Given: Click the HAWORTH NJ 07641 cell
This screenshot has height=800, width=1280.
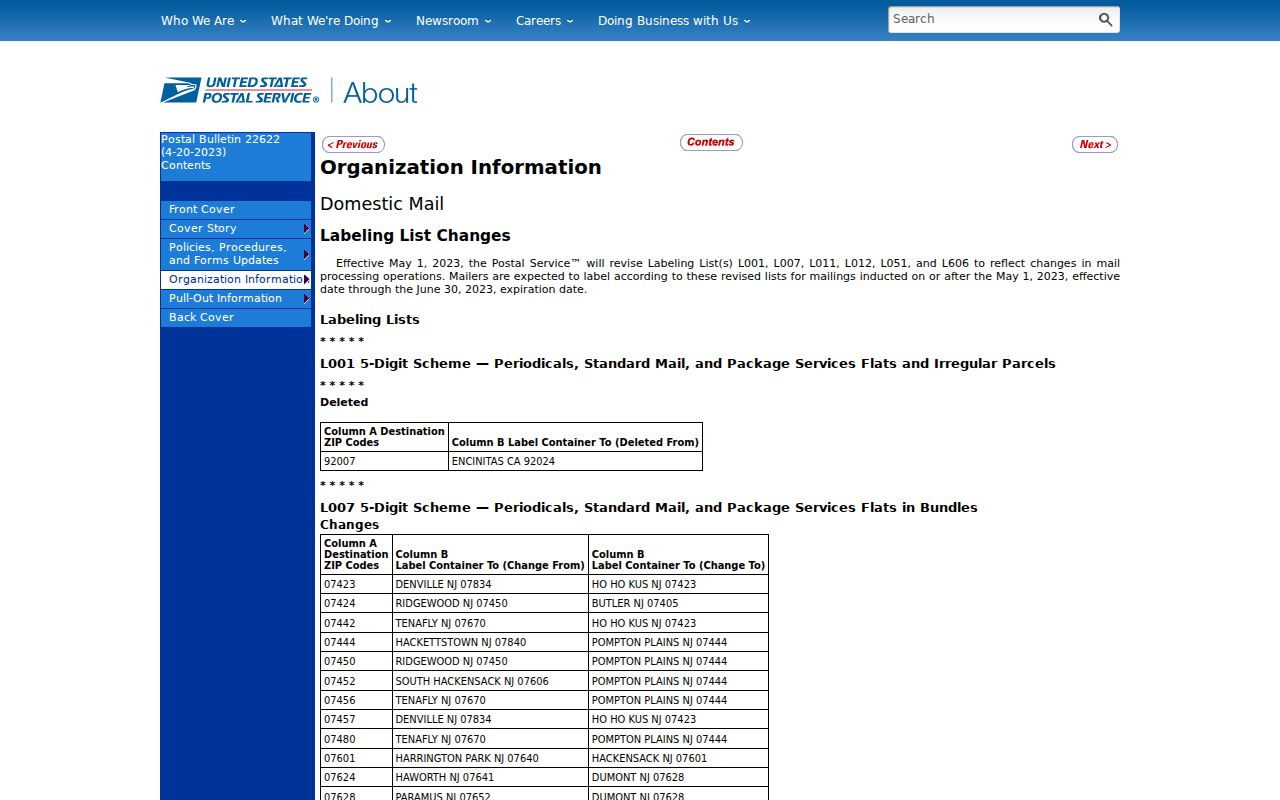Looking at the screenshot, I should (x=490, y=777).
